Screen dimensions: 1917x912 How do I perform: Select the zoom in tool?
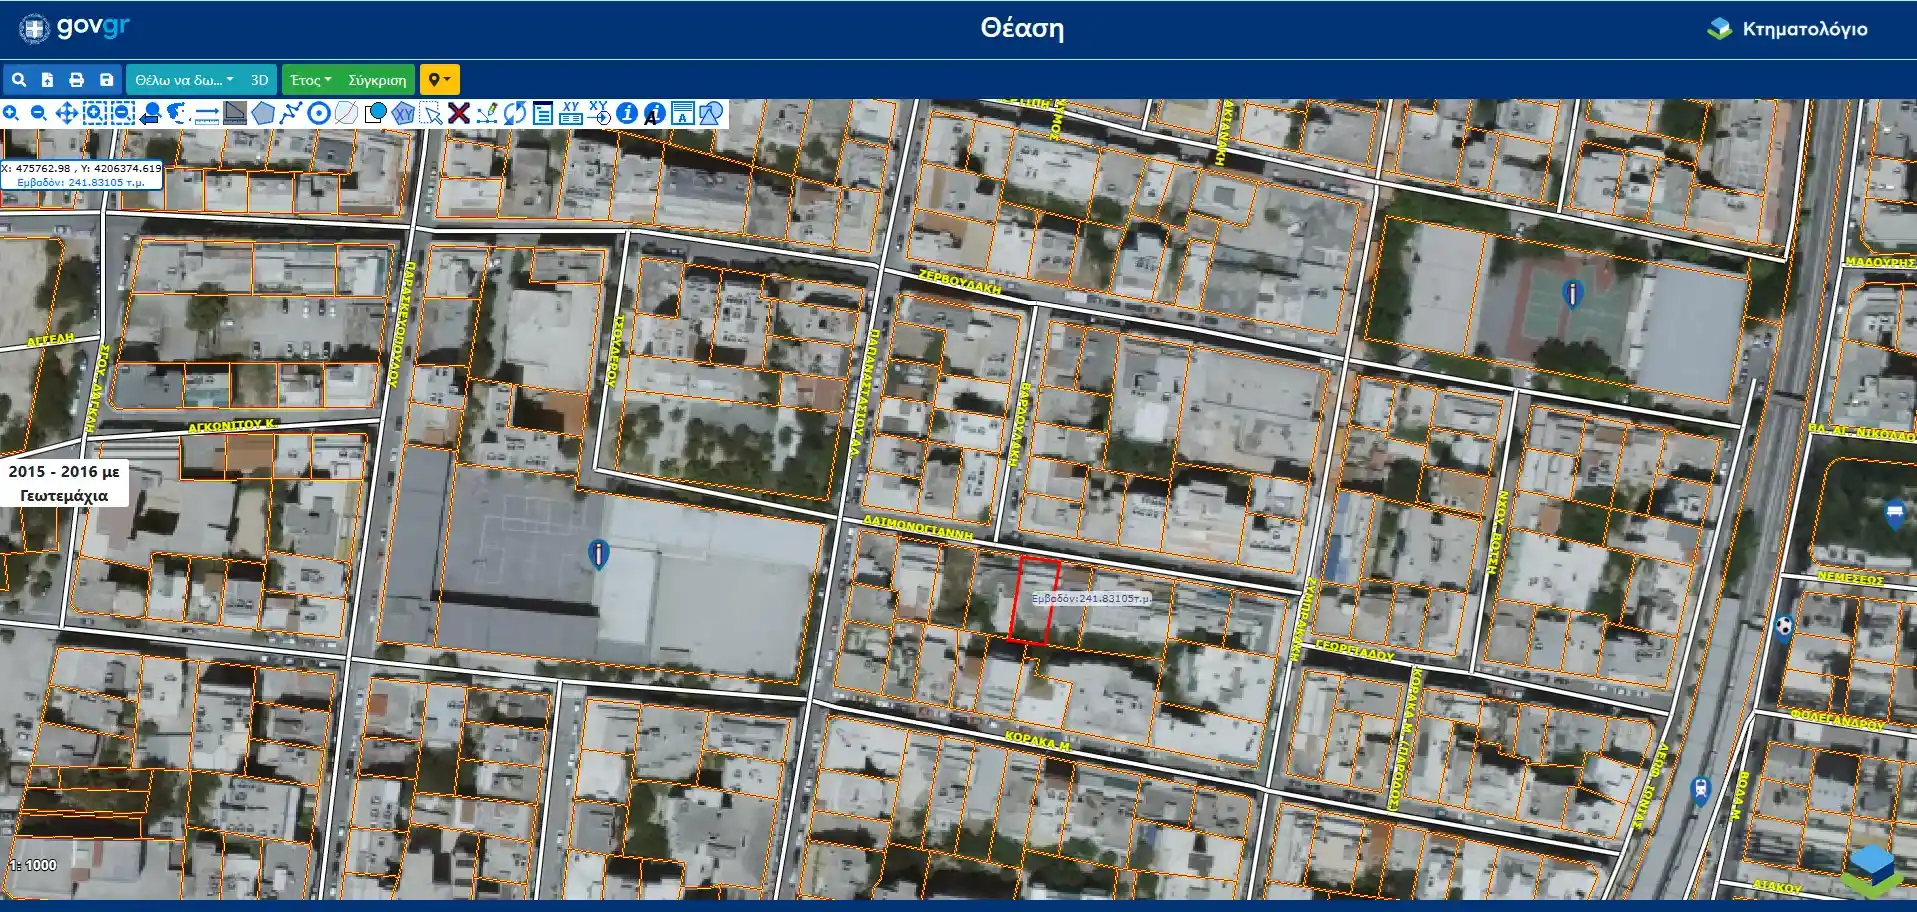11,113
